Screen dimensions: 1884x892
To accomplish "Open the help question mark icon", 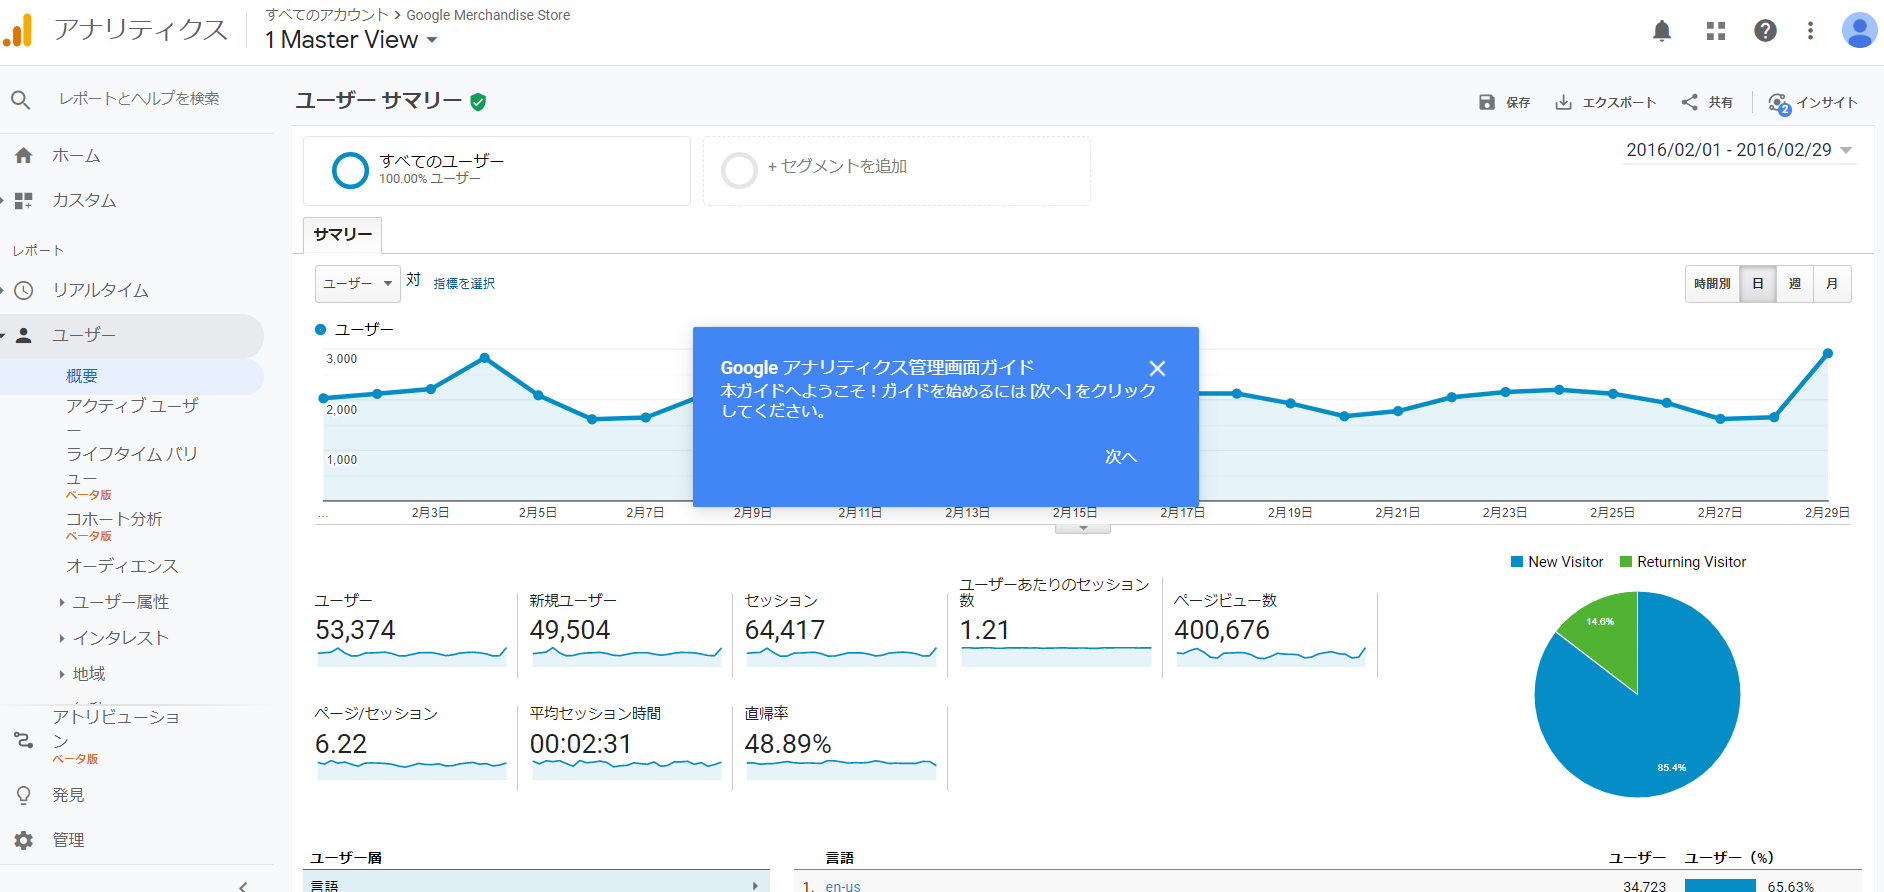I will [1765, 31].
